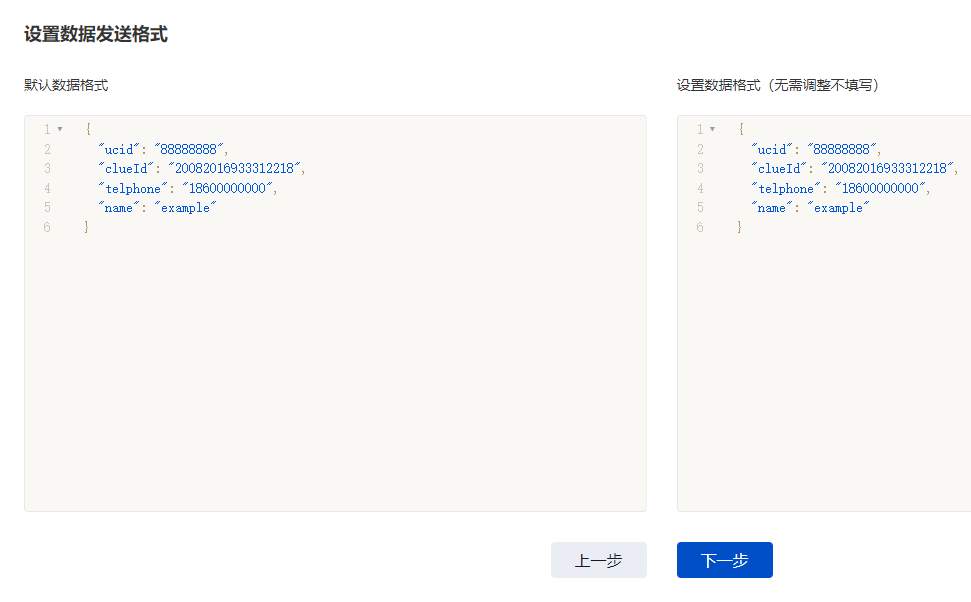Click the closing brace in the custom editor
The image size is (971, 602).
tap(739, 227)
